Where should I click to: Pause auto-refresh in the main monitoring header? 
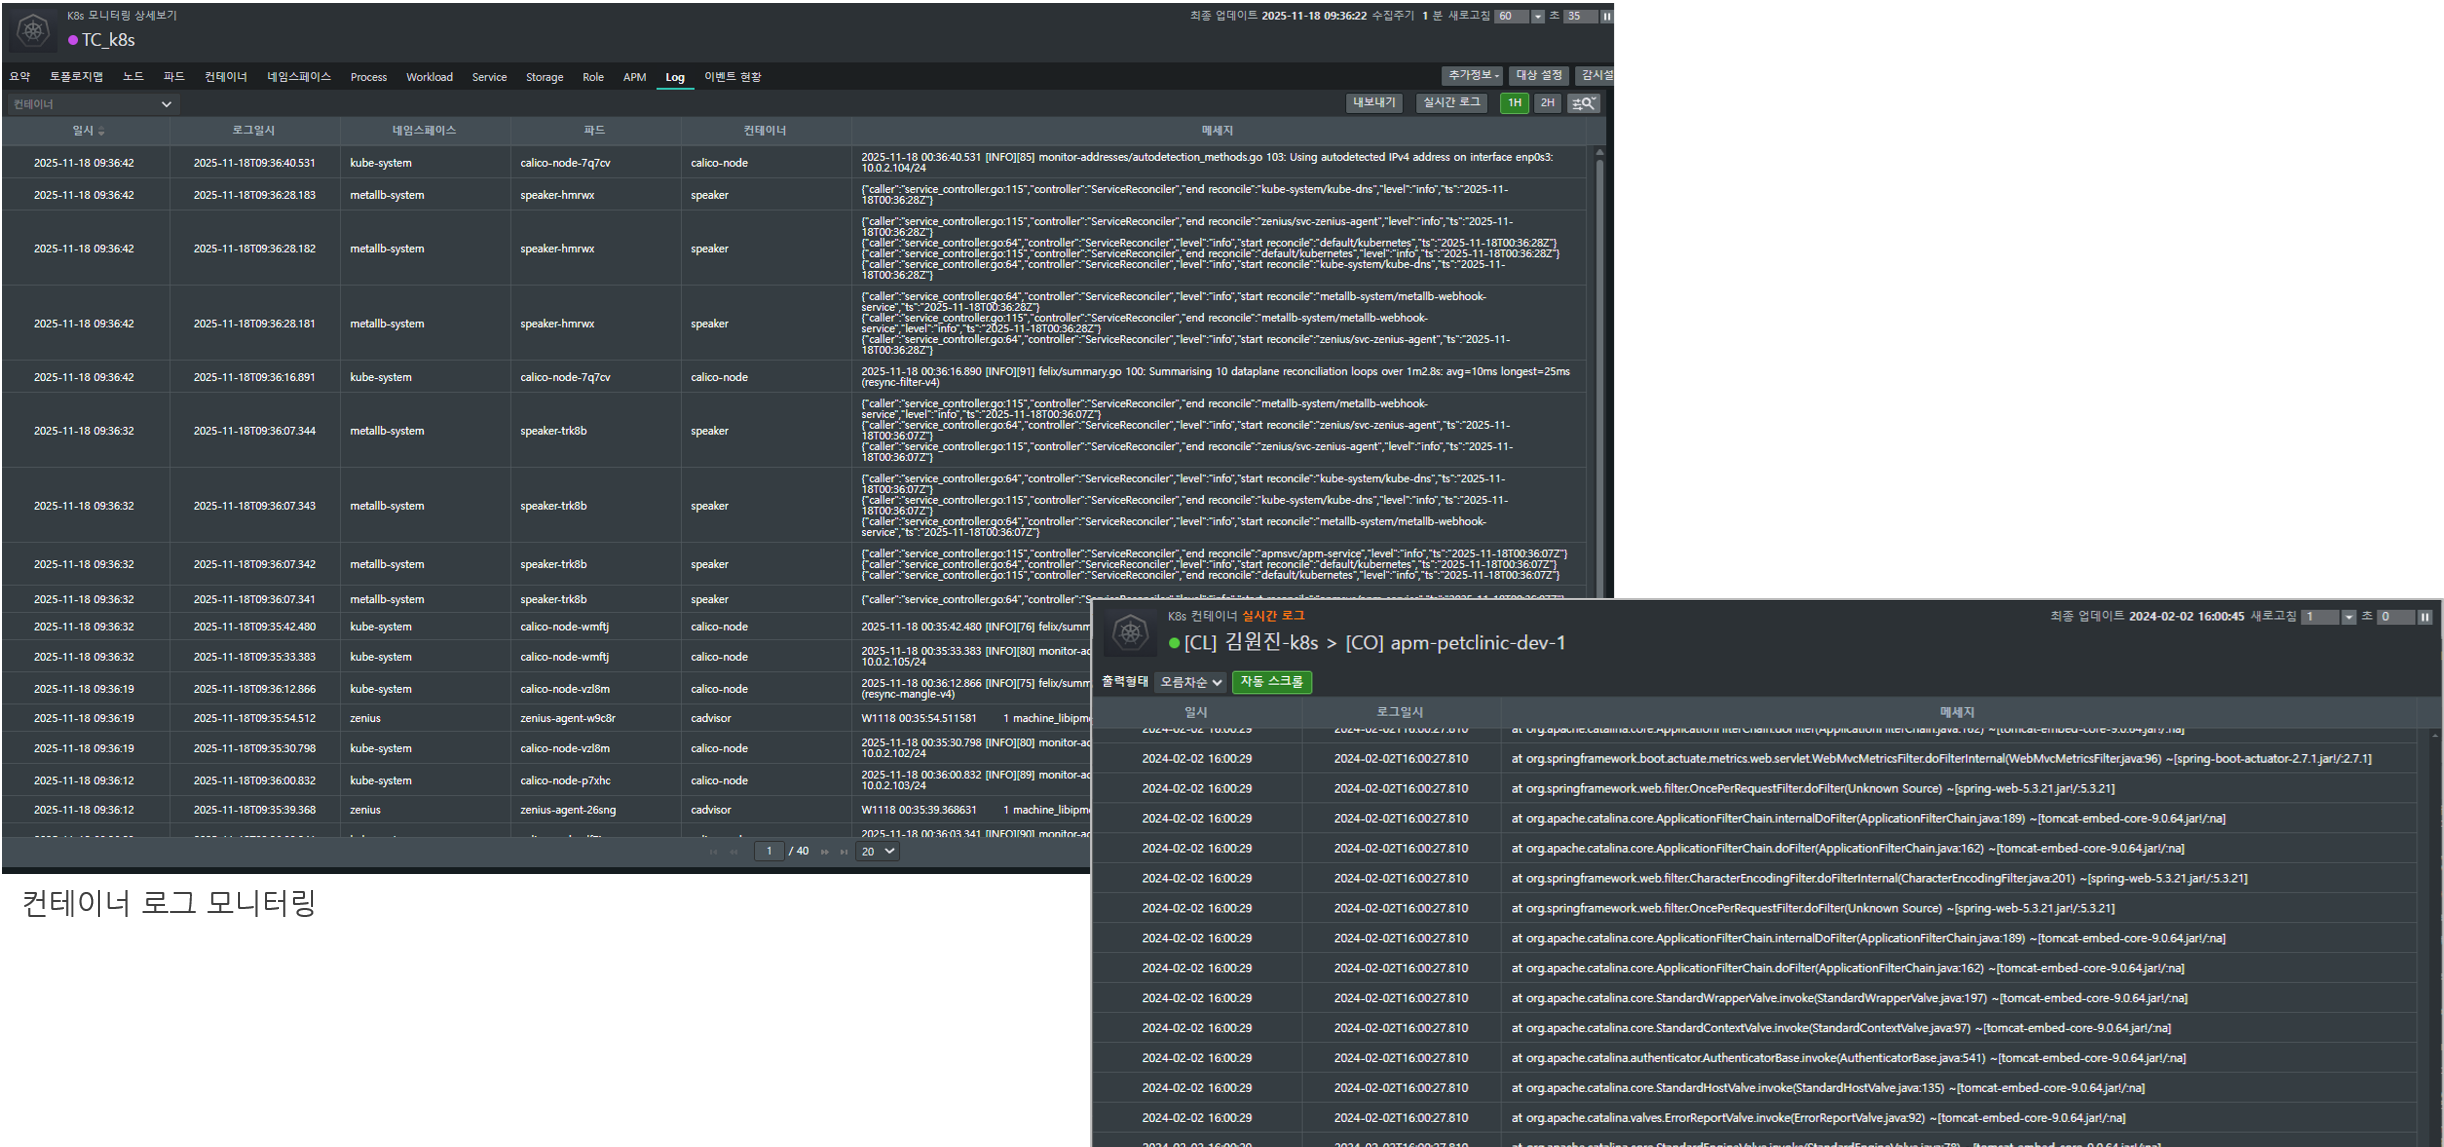tap(1606, 16)
